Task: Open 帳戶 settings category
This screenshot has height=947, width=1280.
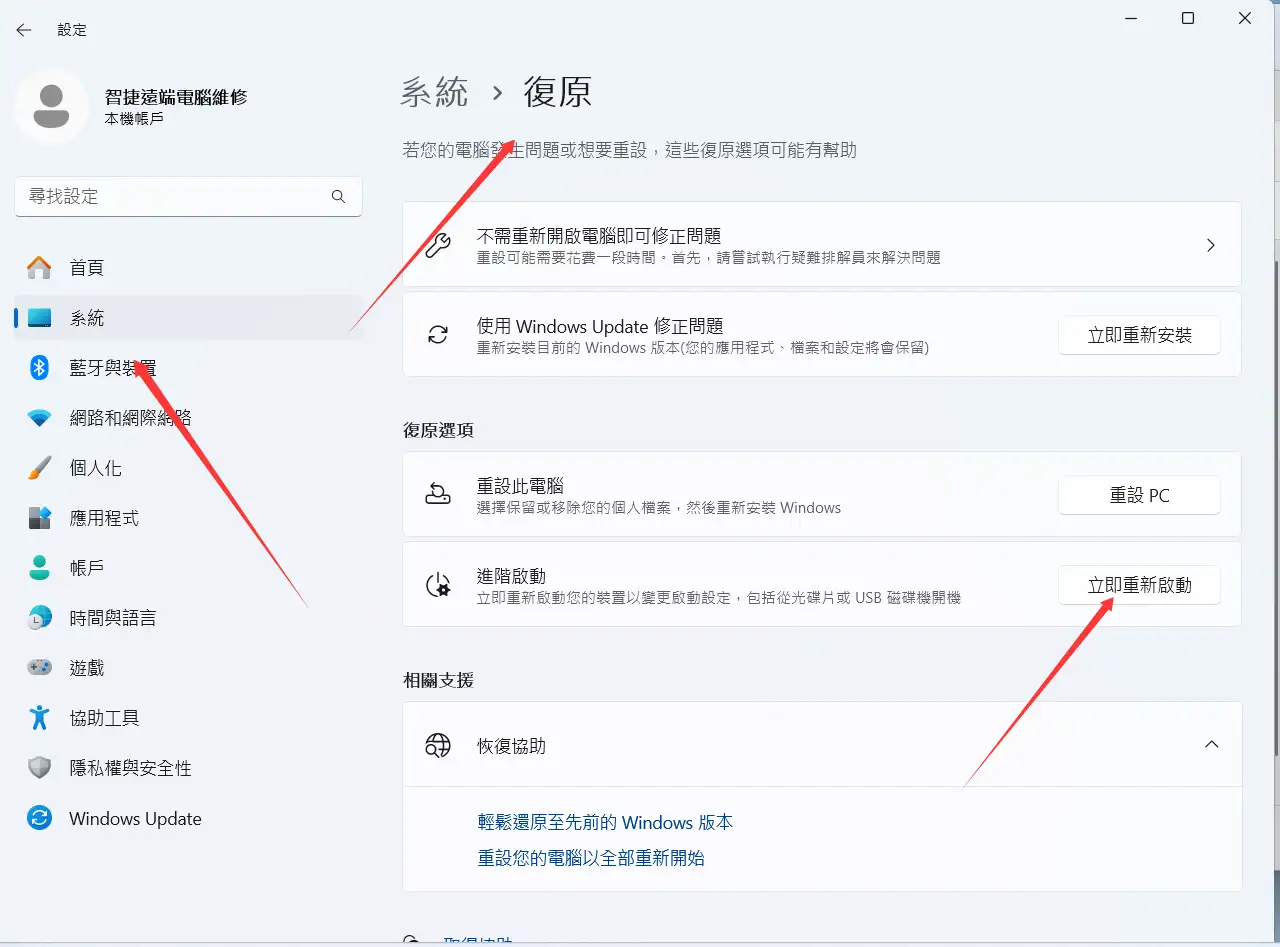Action: [188, 568]
